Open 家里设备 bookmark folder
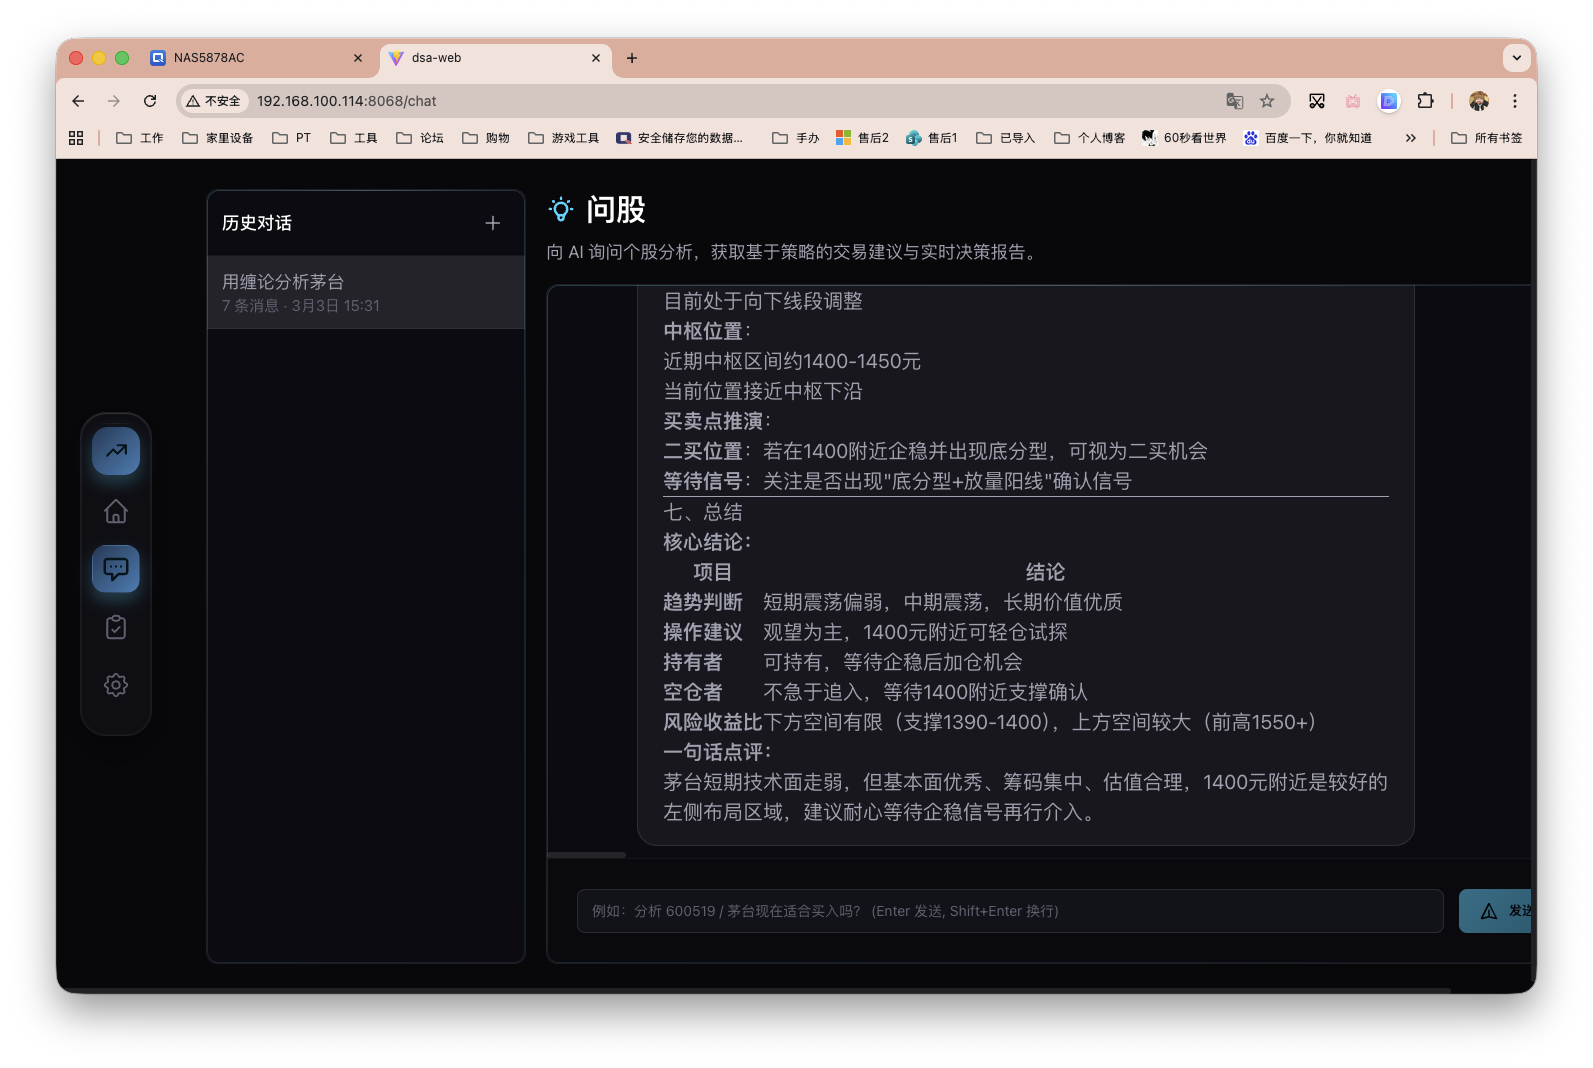The height and width of the screenshot is (1068, 1593). tap(218, 138)
